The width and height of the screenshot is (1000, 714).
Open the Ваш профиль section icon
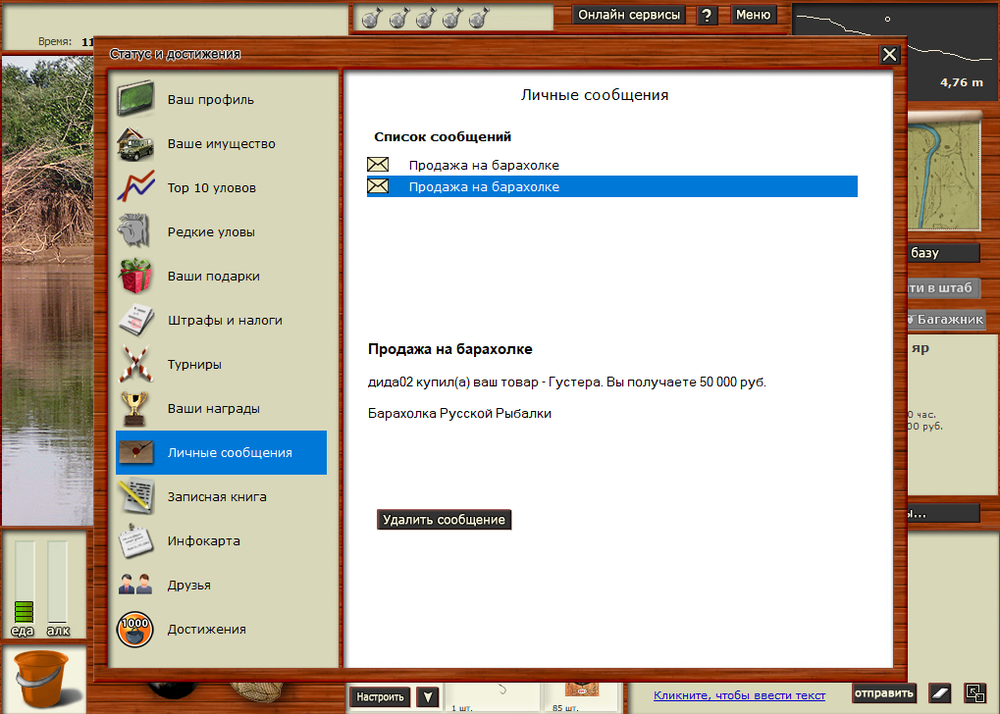pos(135,99)
